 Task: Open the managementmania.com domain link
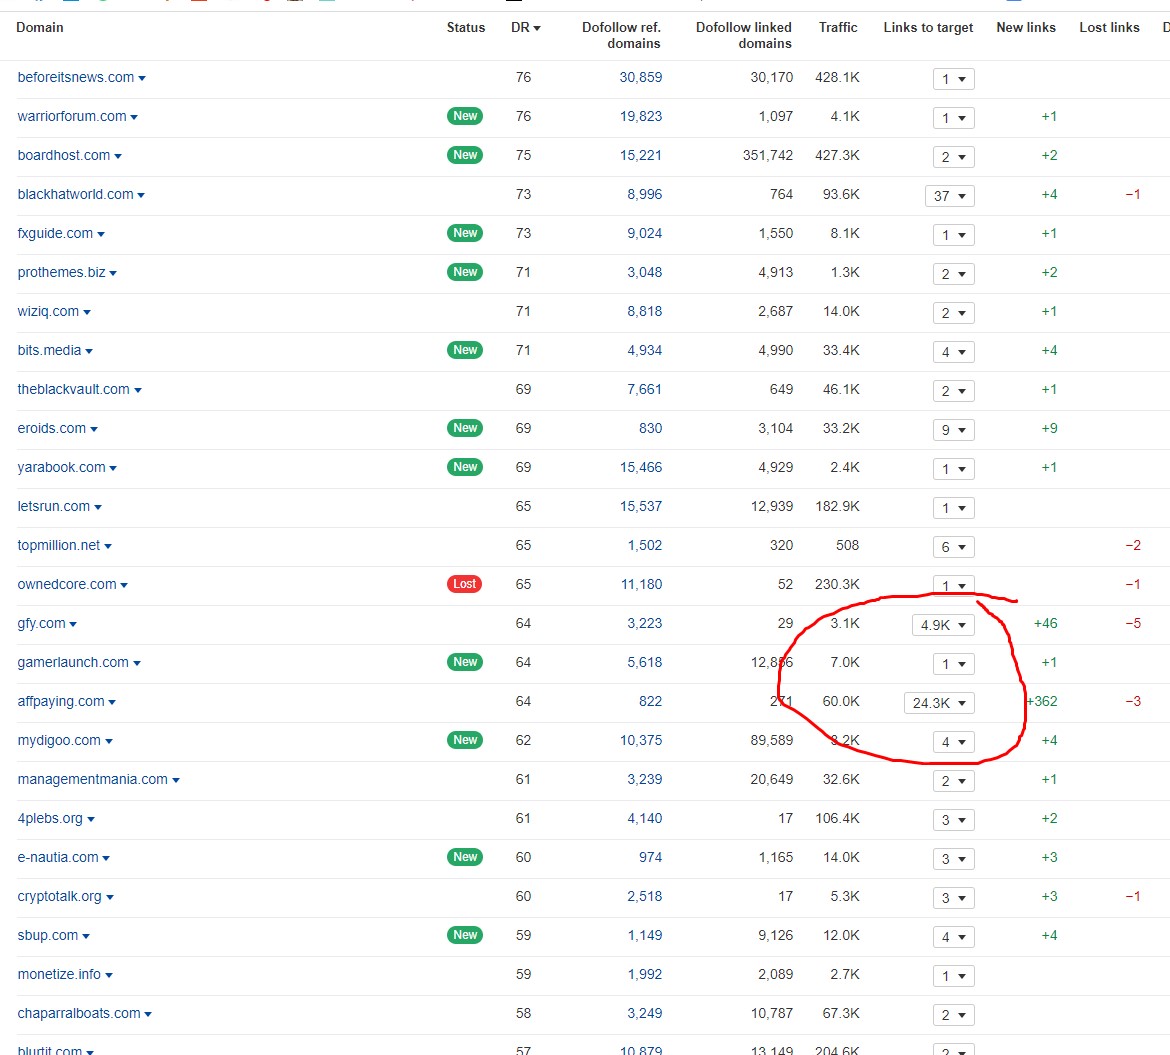(x=93, y=780)
